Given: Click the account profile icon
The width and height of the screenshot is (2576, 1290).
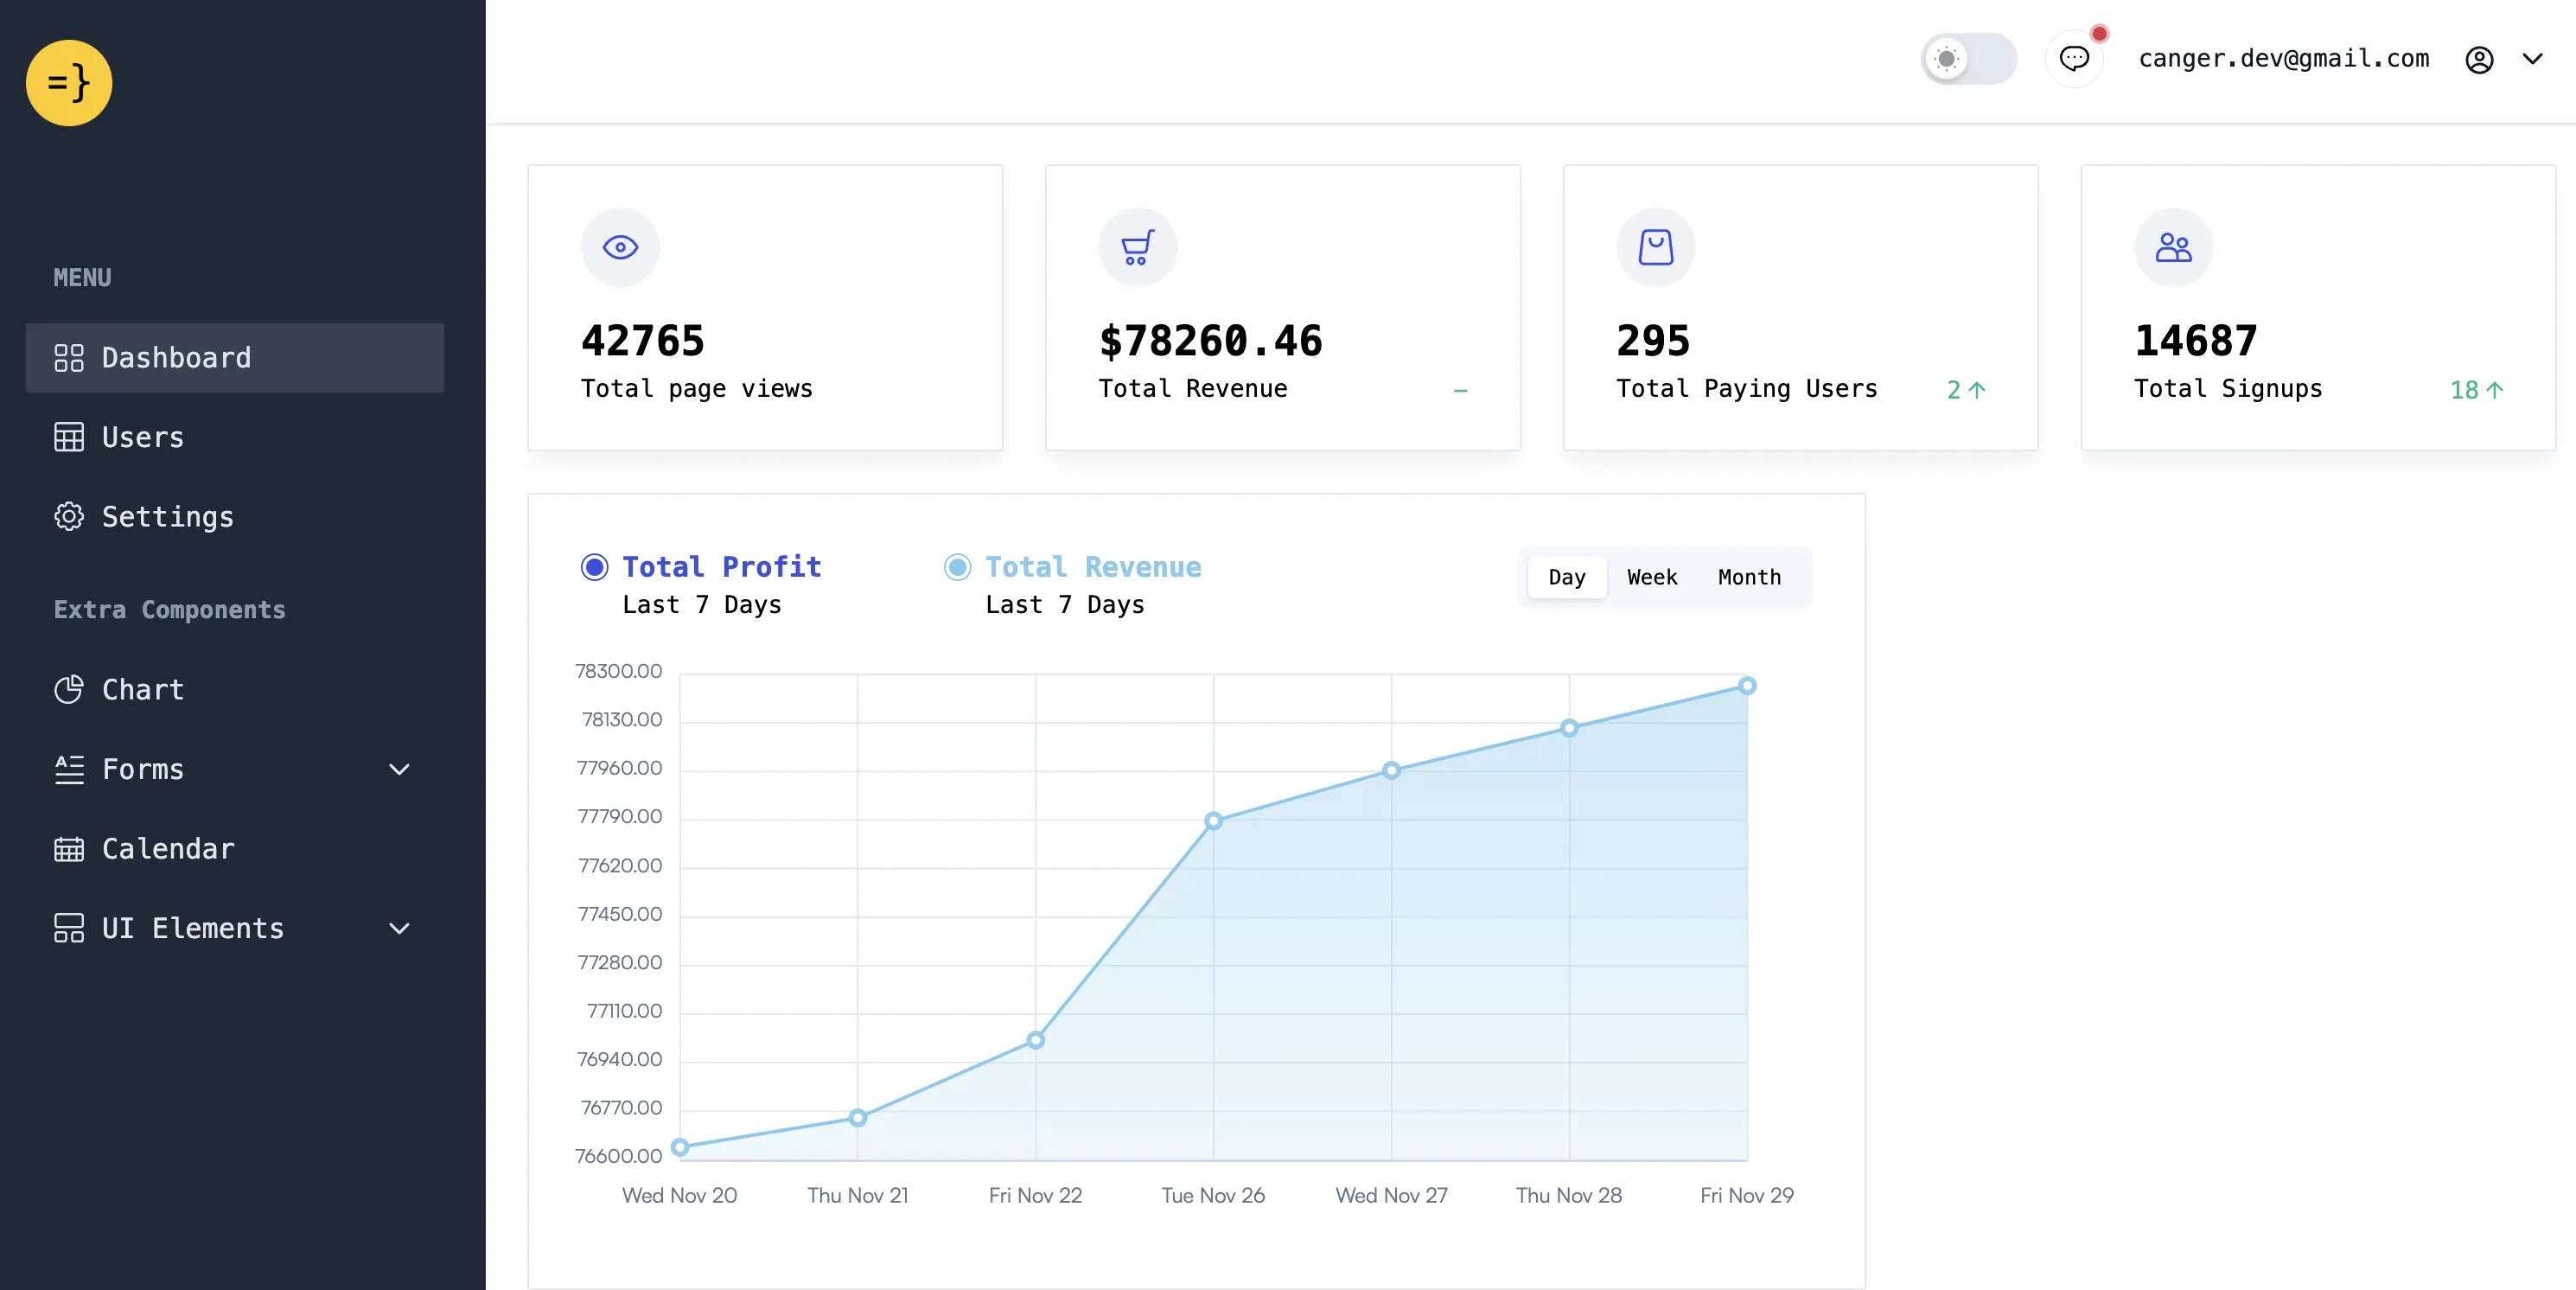Looking at the screenshot, I should (x=2480, y=59).
